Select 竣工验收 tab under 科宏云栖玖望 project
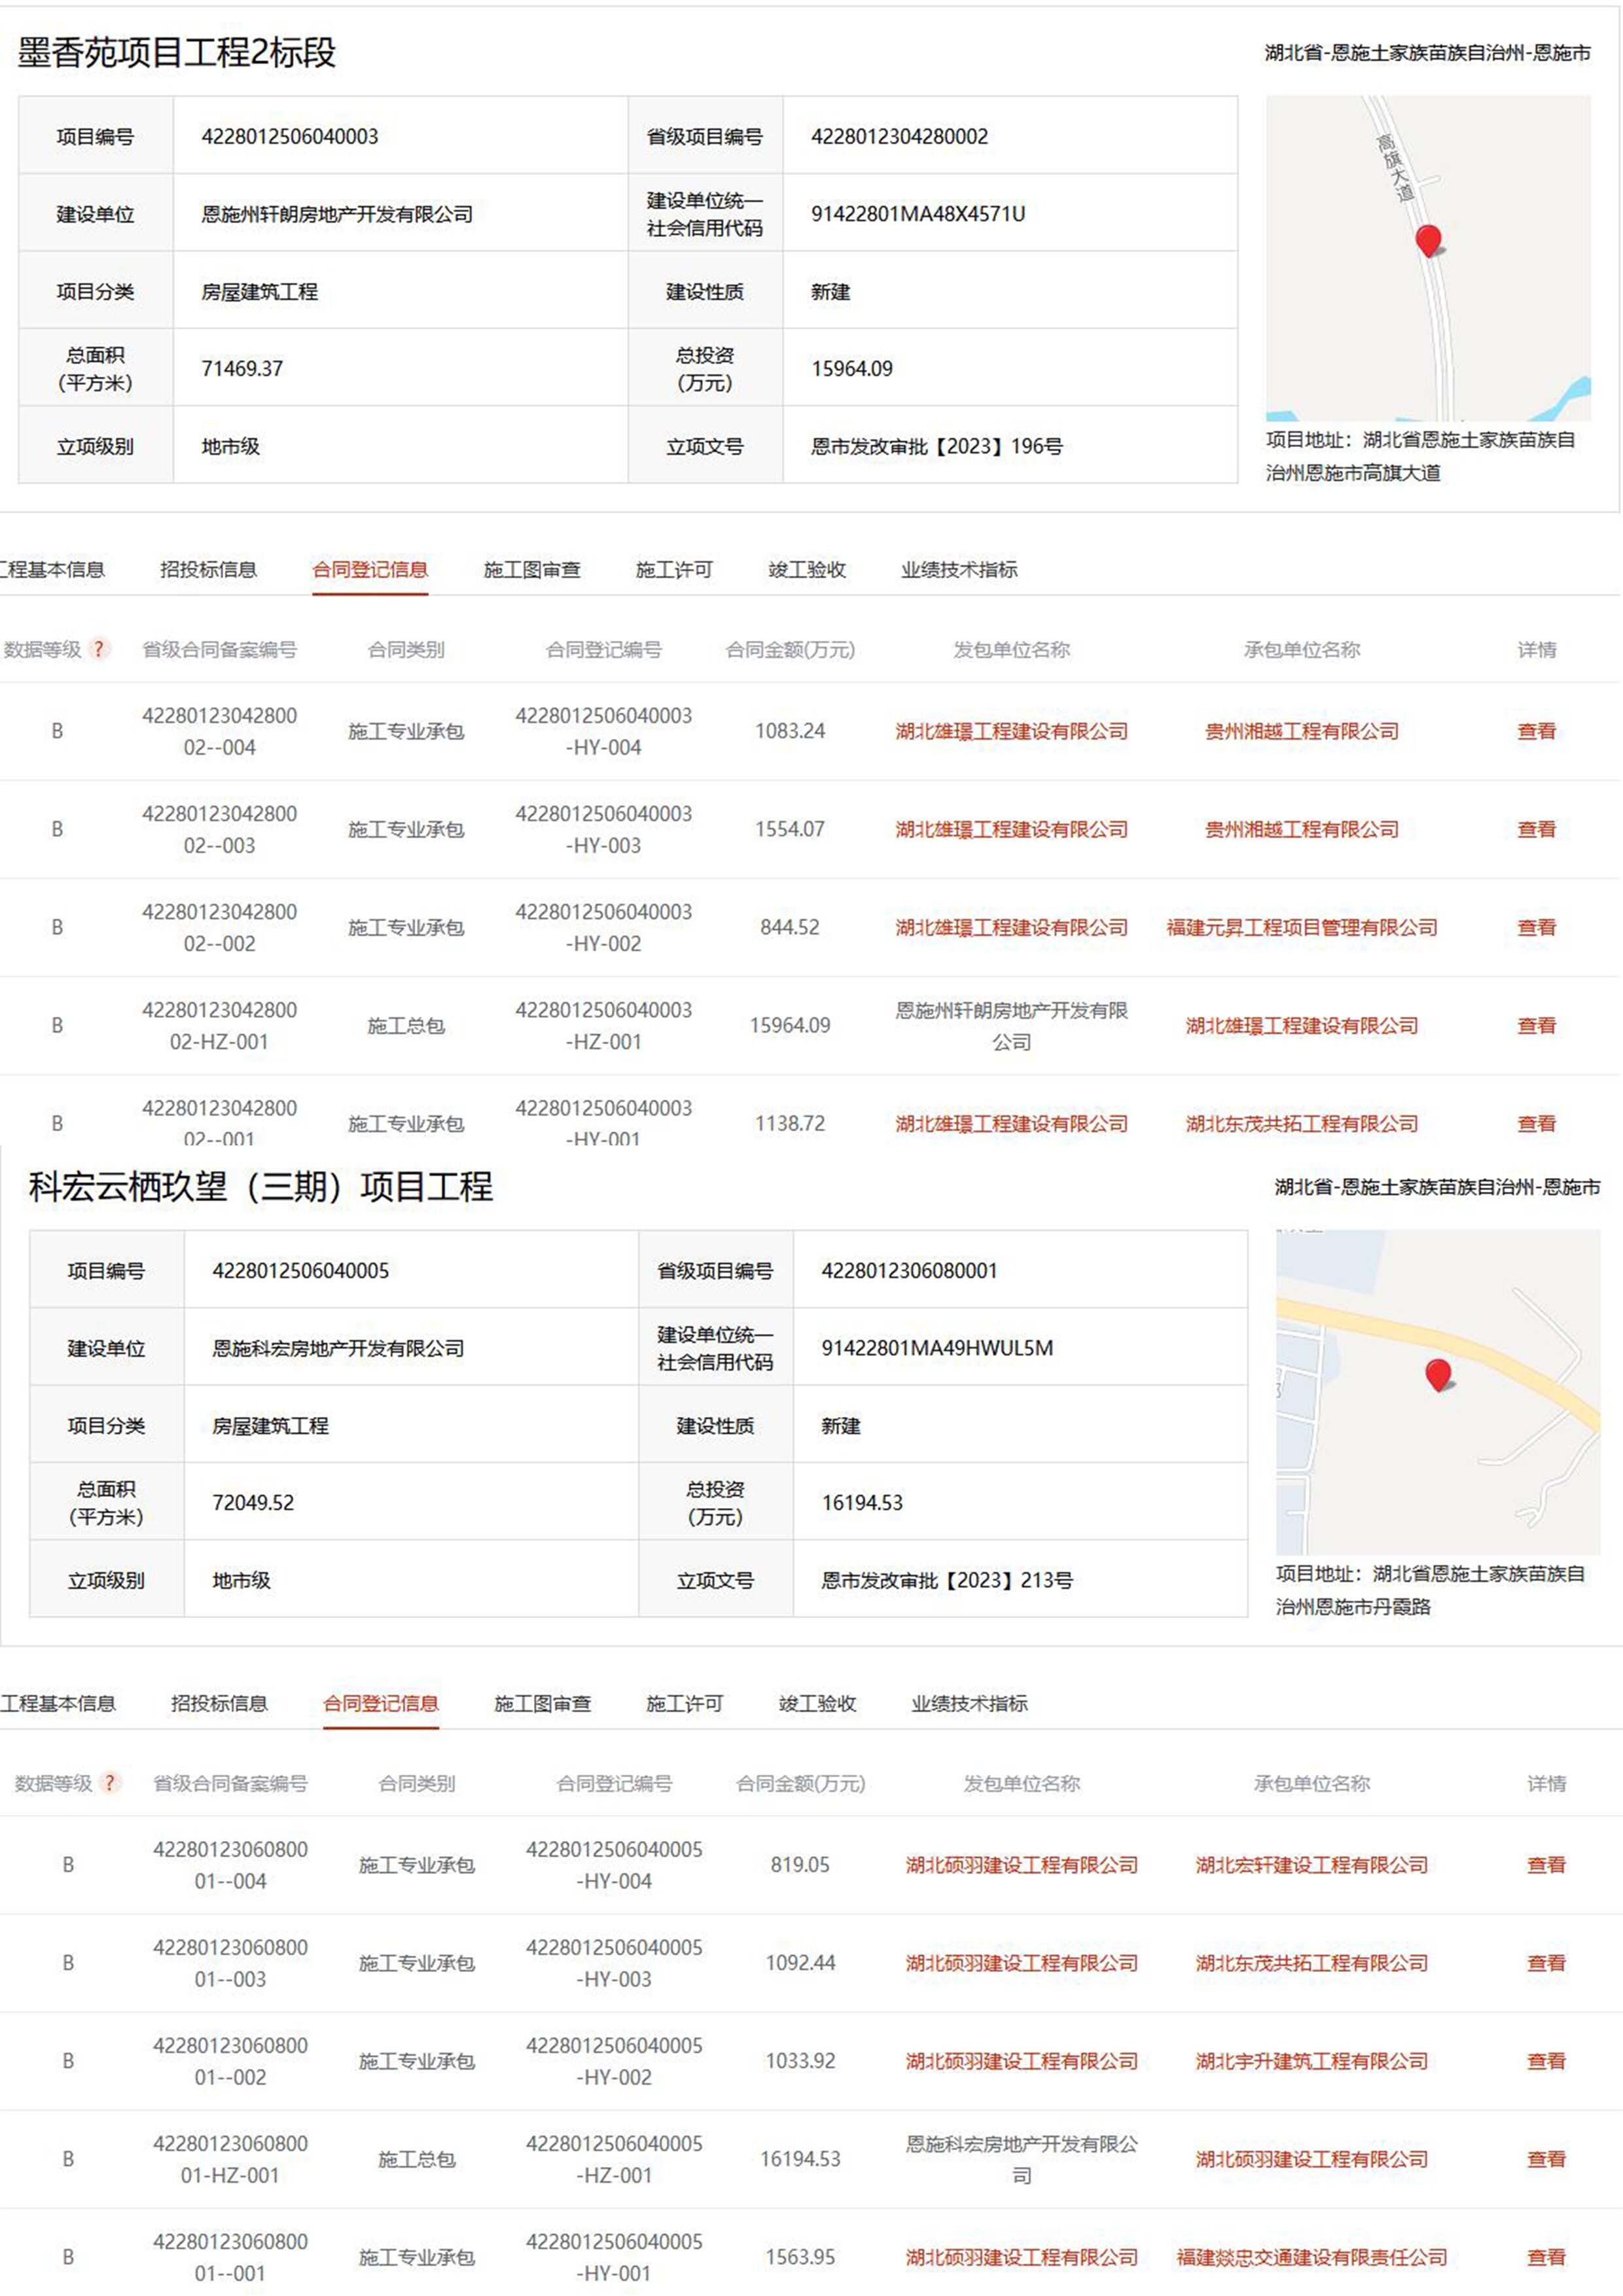This screenshot has width=1623, height=2296. click(817, 1704)
